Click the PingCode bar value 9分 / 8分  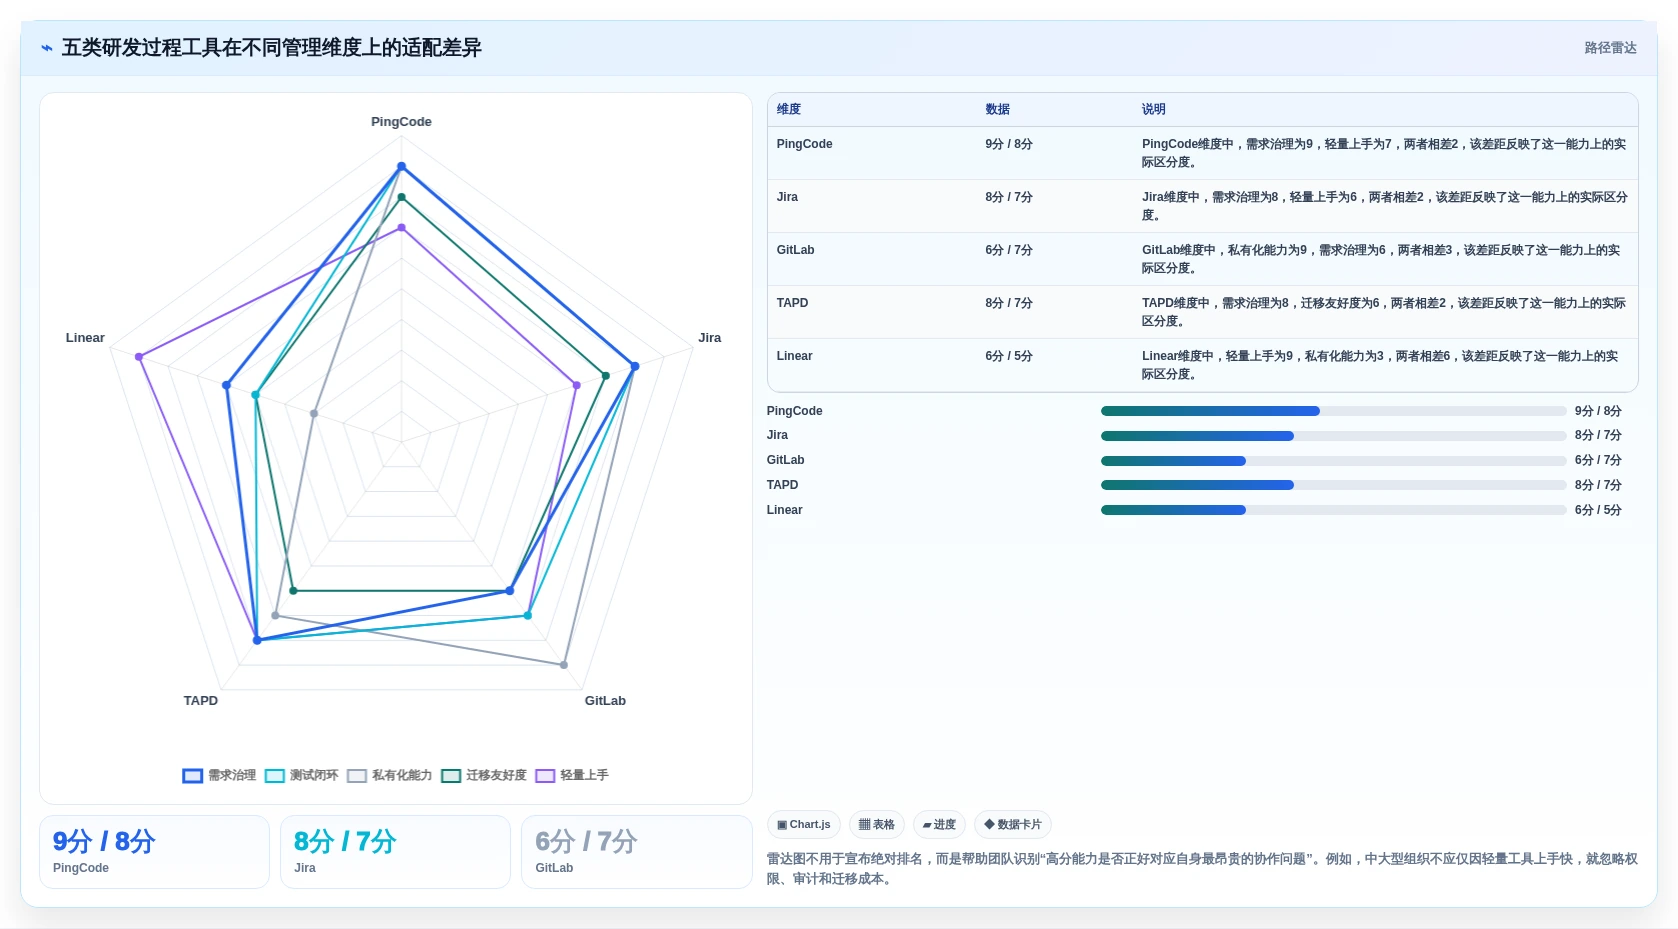(x=1598, y=411)
